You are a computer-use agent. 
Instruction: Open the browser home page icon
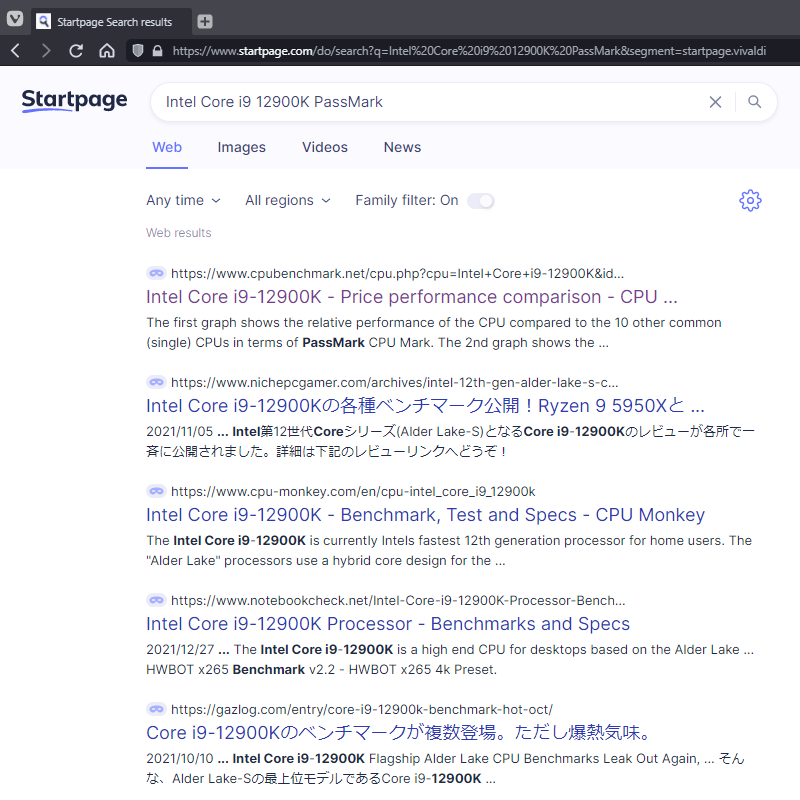point(108,51)
